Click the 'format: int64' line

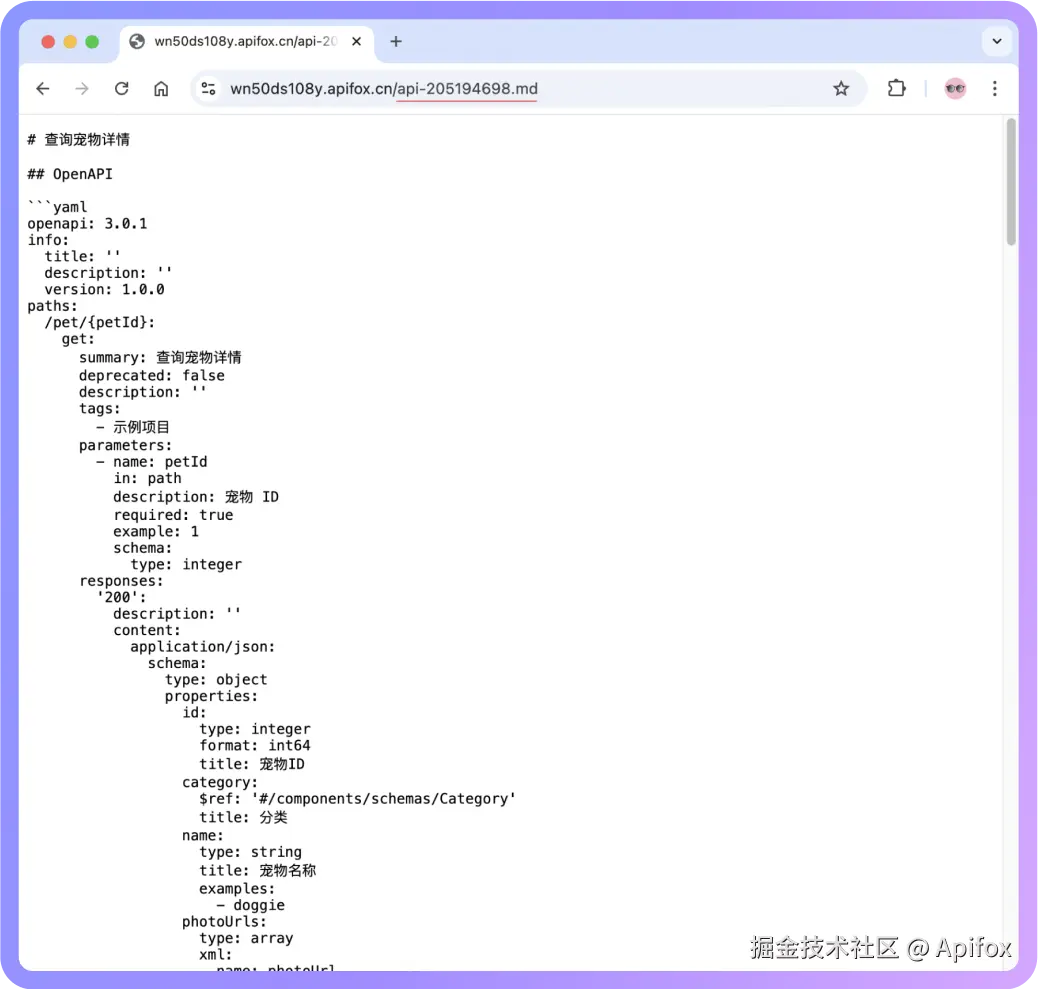point(255,745)
